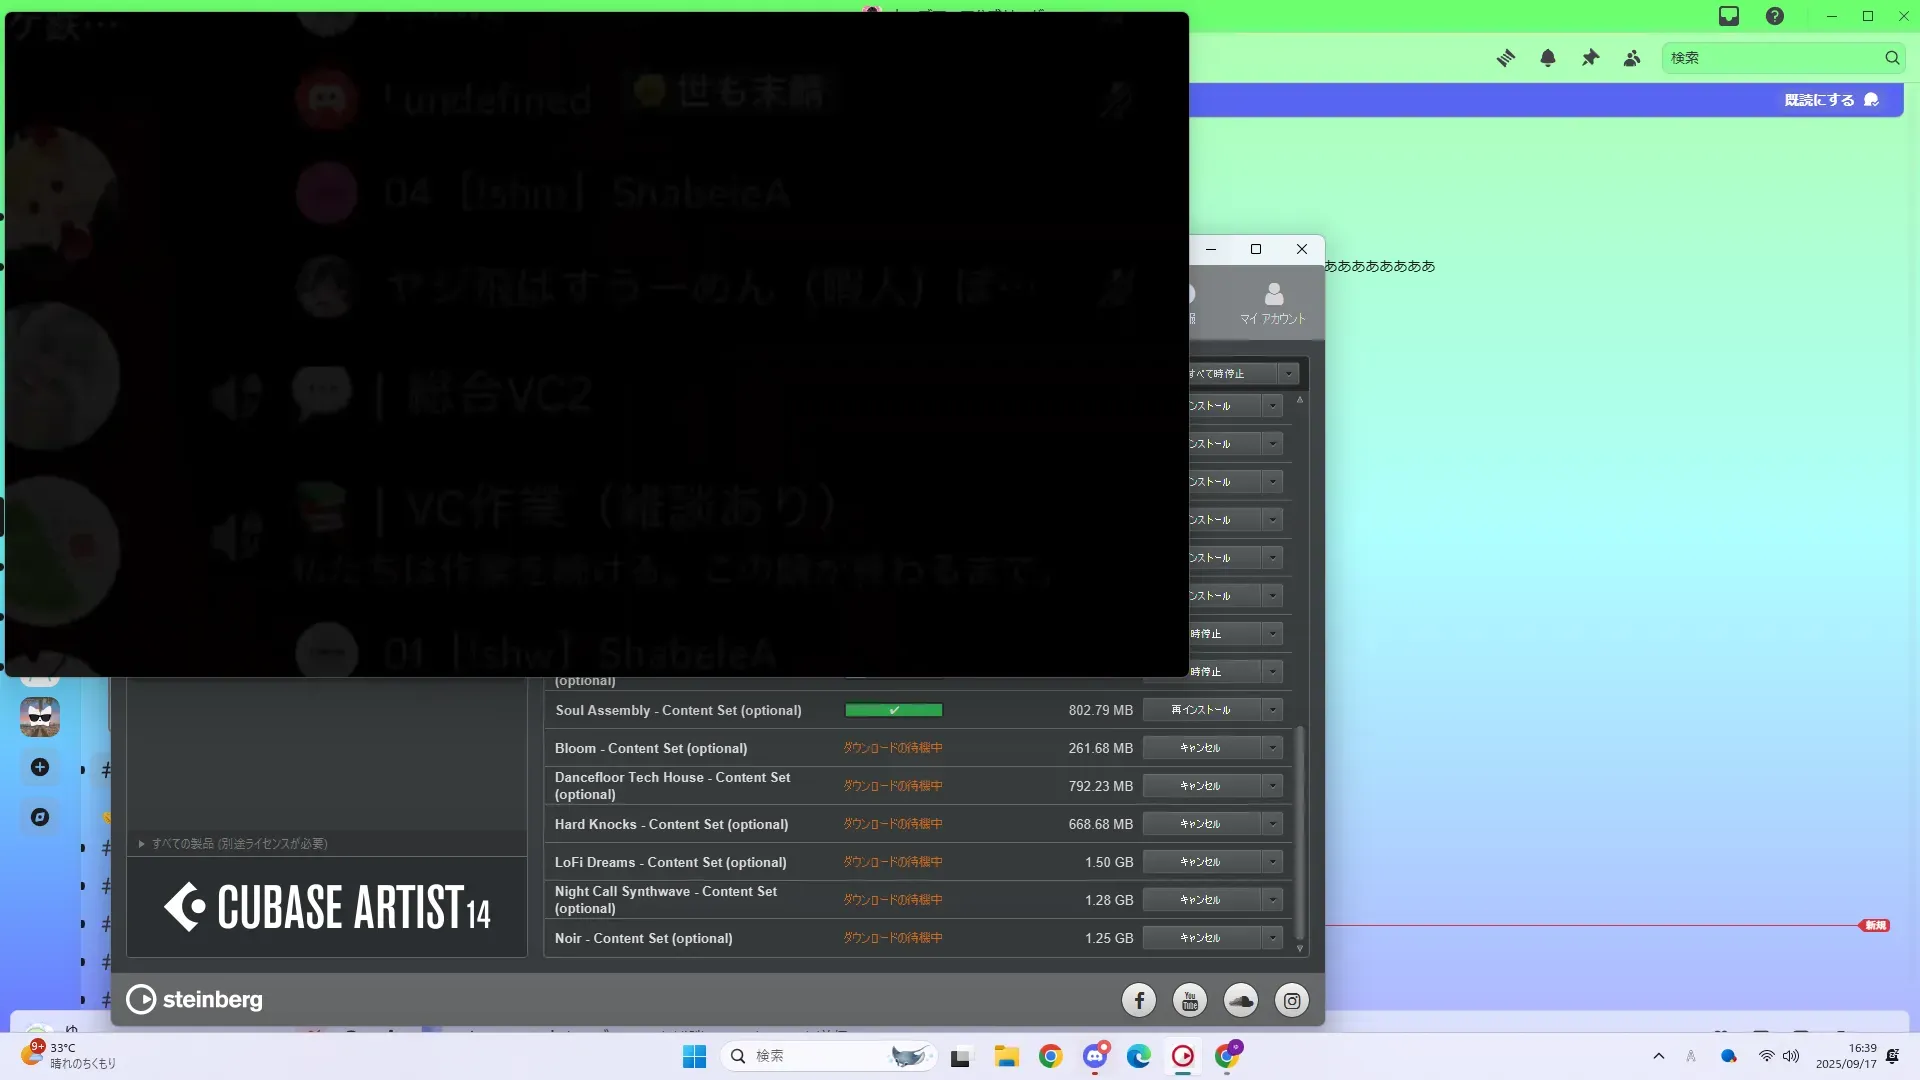1920x1080 pixels.
Task: Click the Instagram icon
Action: pyautogui.click(x=1292, y=1000)
